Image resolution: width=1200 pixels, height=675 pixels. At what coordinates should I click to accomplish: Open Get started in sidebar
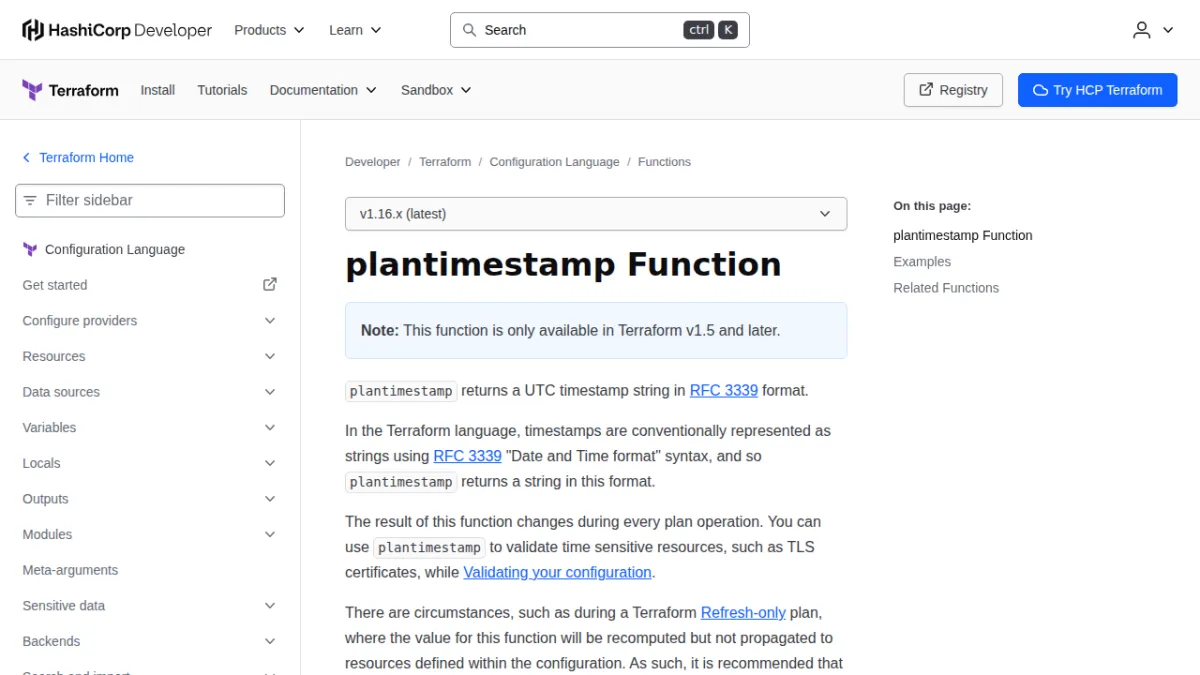pyautogui.click(x=150, y=285)
